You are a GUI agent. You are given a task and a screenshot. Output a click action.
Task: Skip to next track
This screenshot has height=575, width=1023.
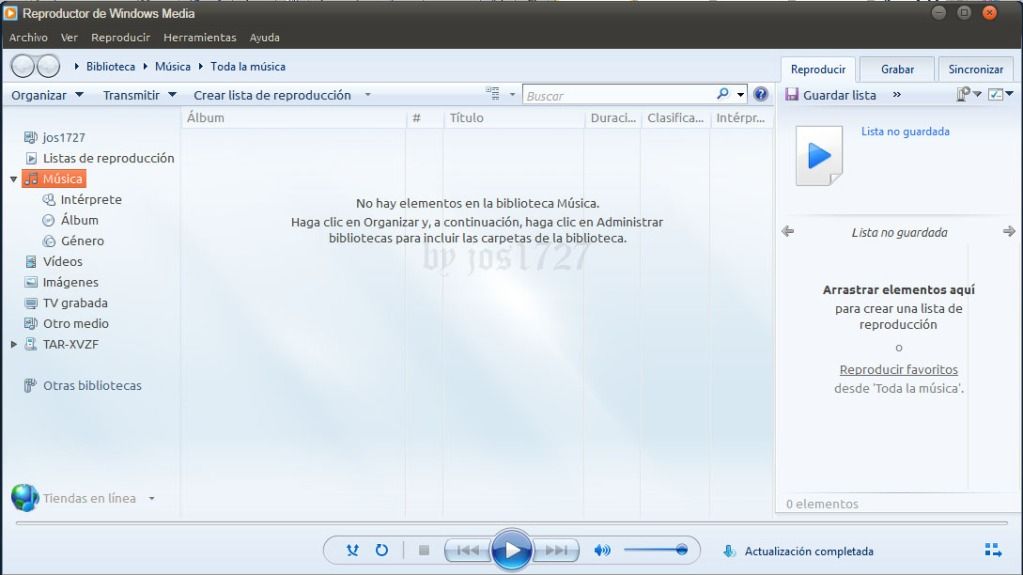556,551
